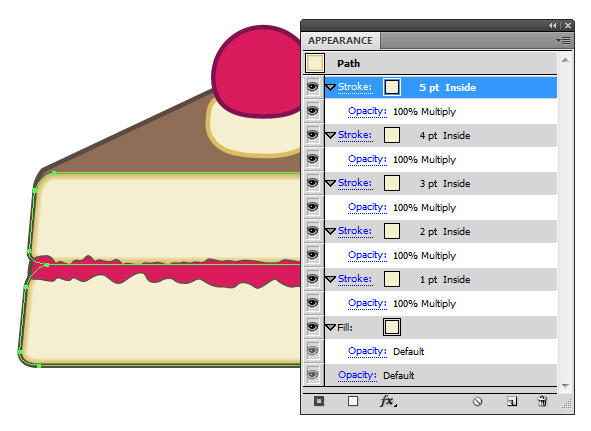Open the Appearance panel flyout menu
The height and width of the screenshot is (431, 591).
(x=563, y=40)
